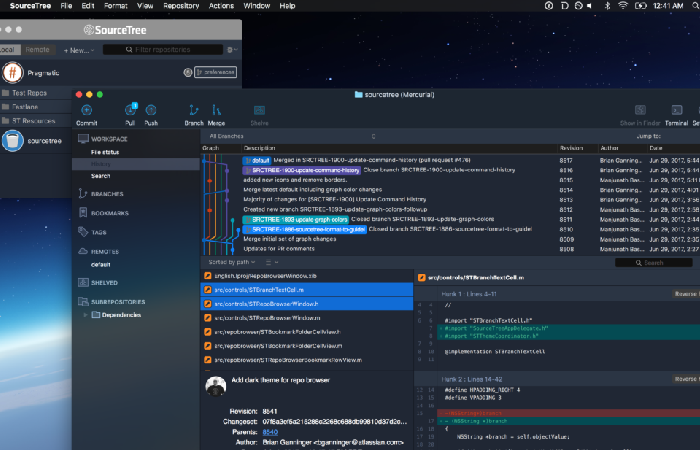Viewport: 700px width, 450px height.
Task: Open the Window menu
Action: tap(257, 6)
